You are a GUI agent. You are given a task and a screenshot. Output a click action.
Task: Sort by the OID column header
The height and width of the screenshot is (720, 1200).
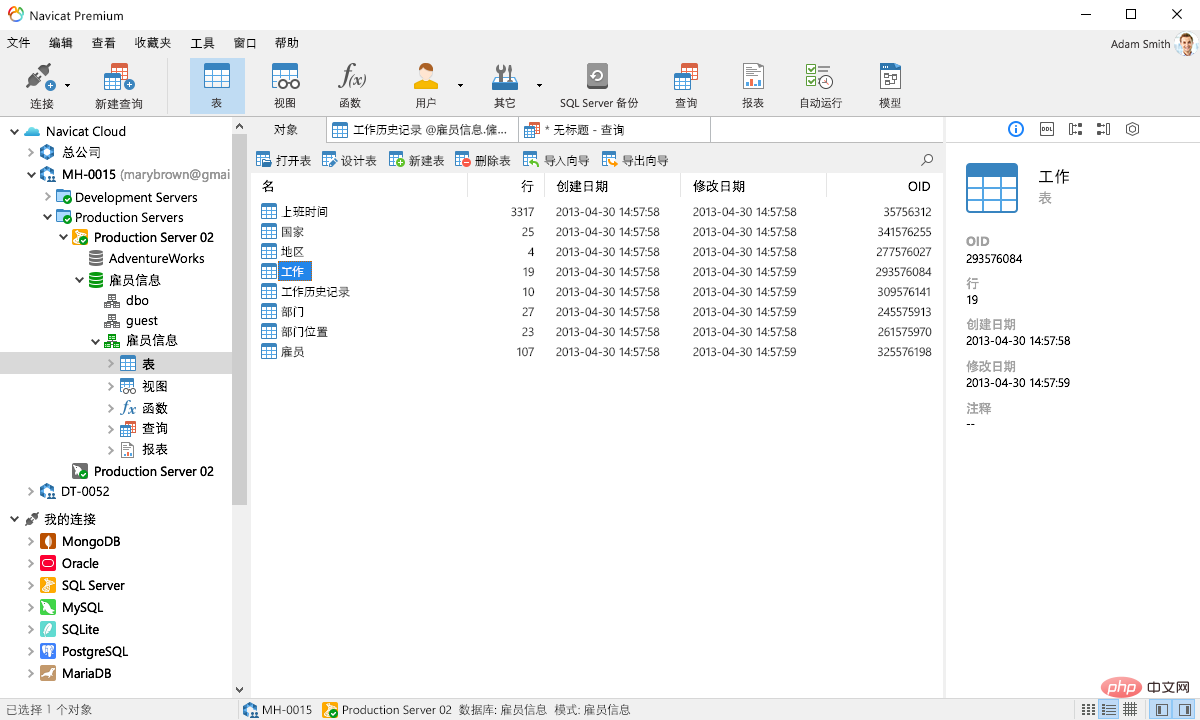click(x=883, y=186)
